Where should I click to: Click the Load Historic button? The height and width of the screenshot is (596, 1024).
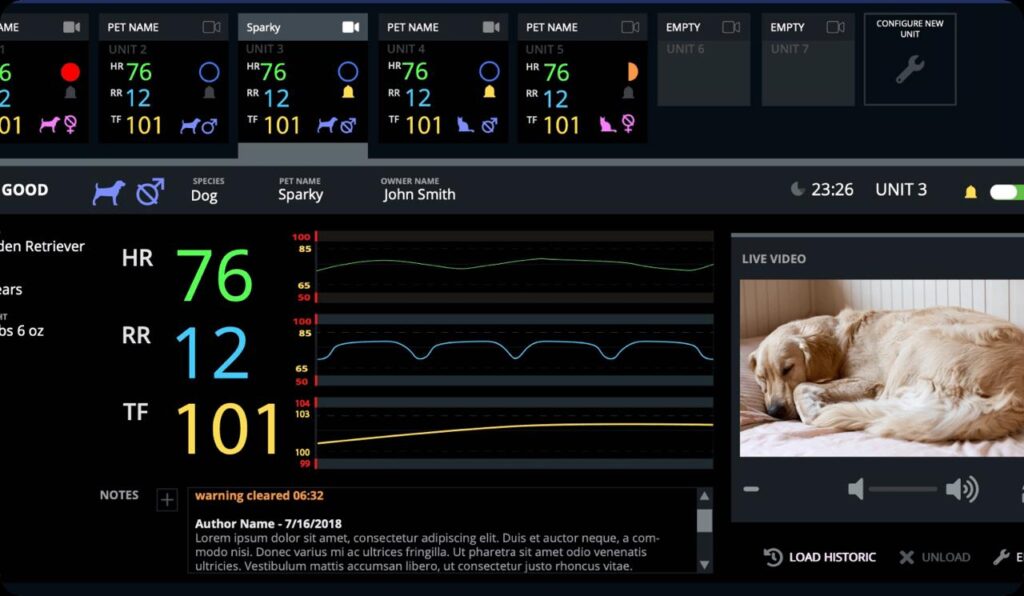821,557
